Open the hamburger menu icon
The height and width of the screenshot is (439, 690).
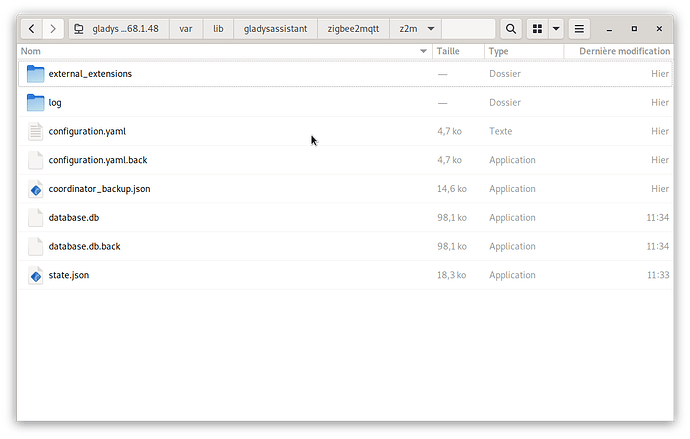pyautogui.click(x=579, y=29)
